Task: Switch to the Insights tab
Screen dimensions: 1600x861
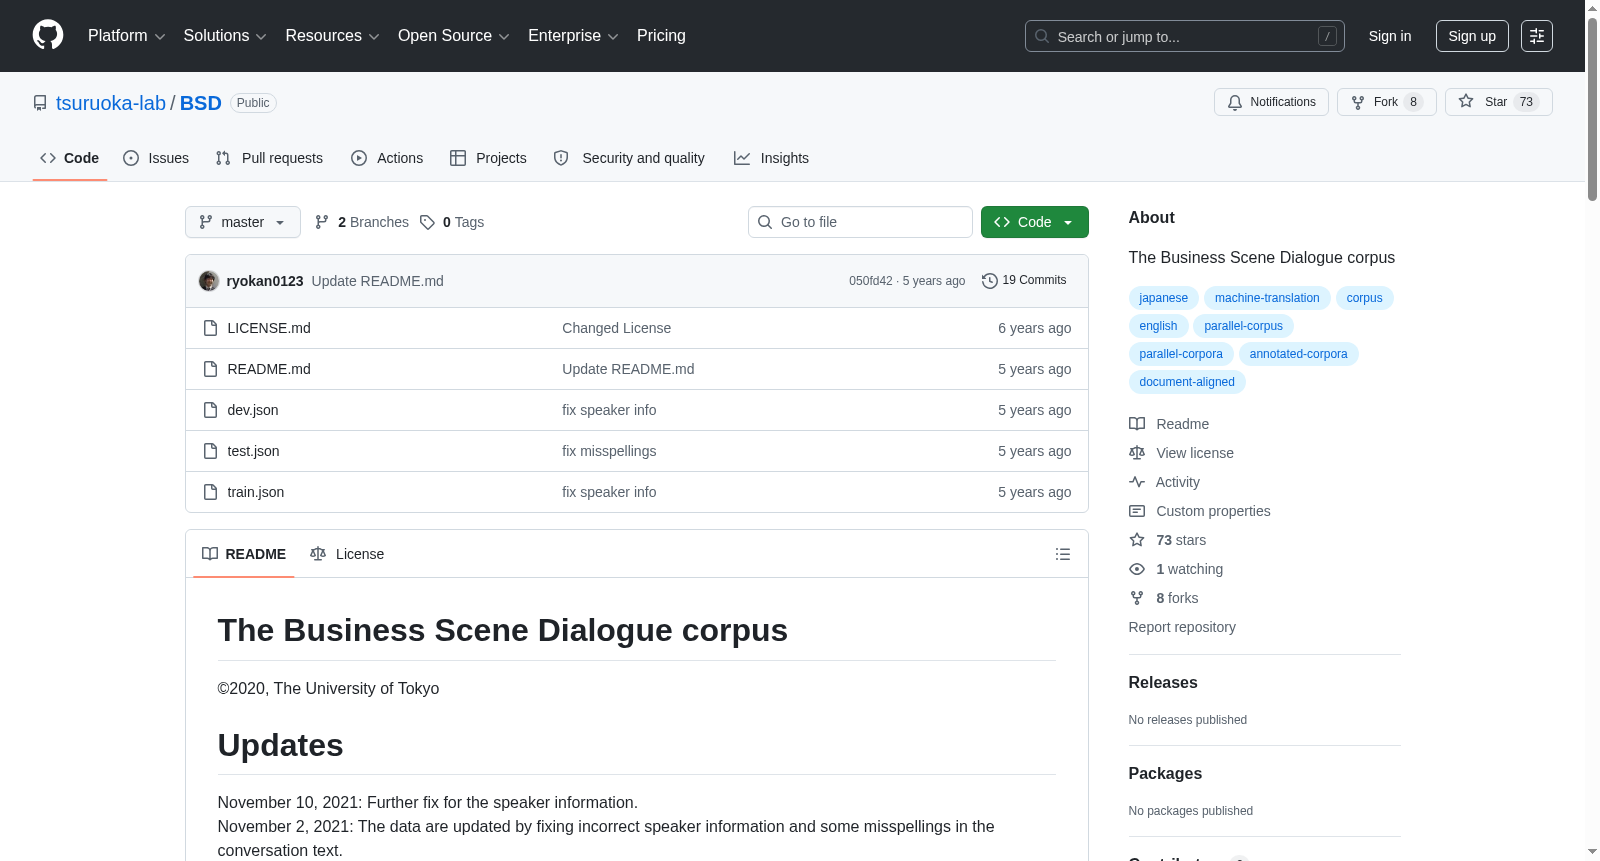Action: 771,158
